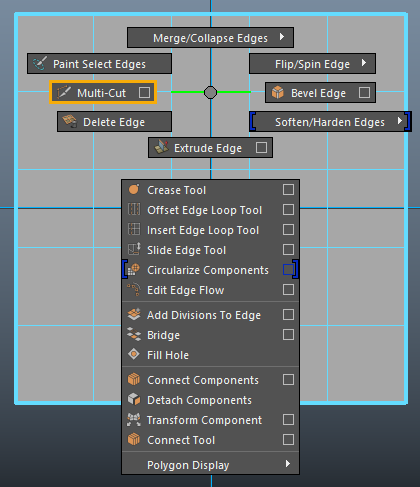Click the Extrude Edge icon
This screenshot has height=487, width=420.
pos(161,147)
